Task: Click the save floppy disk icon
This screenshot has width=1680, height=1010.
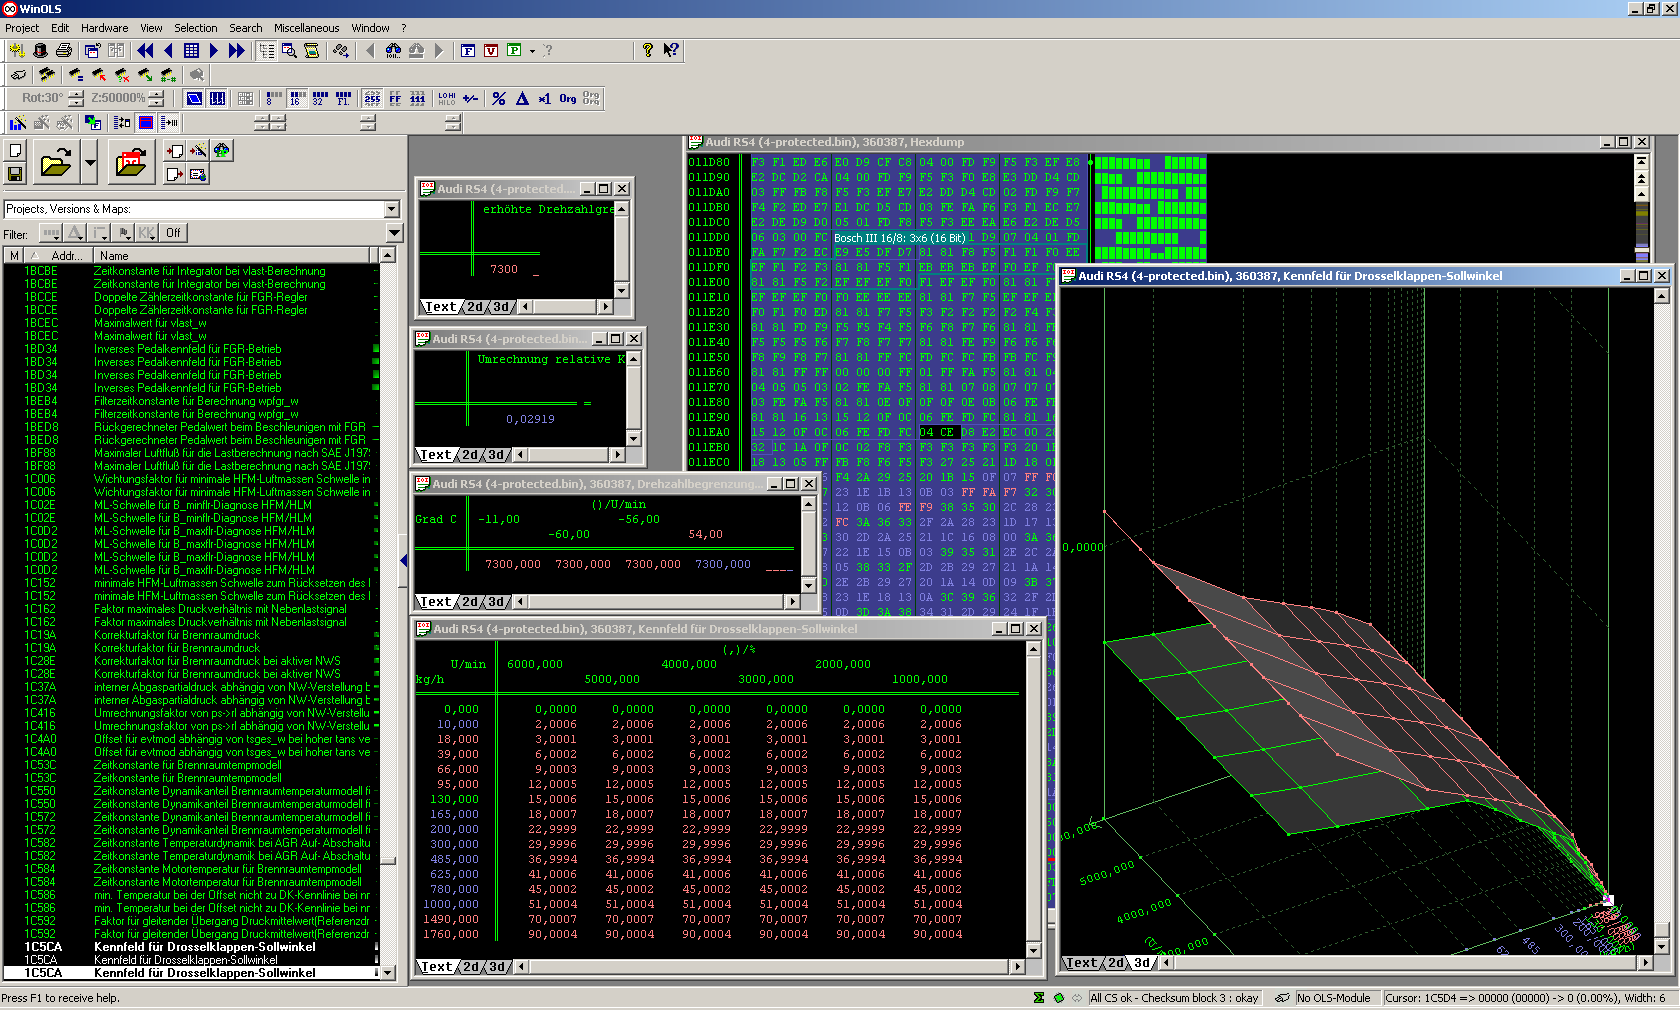Action: [15, 174]
